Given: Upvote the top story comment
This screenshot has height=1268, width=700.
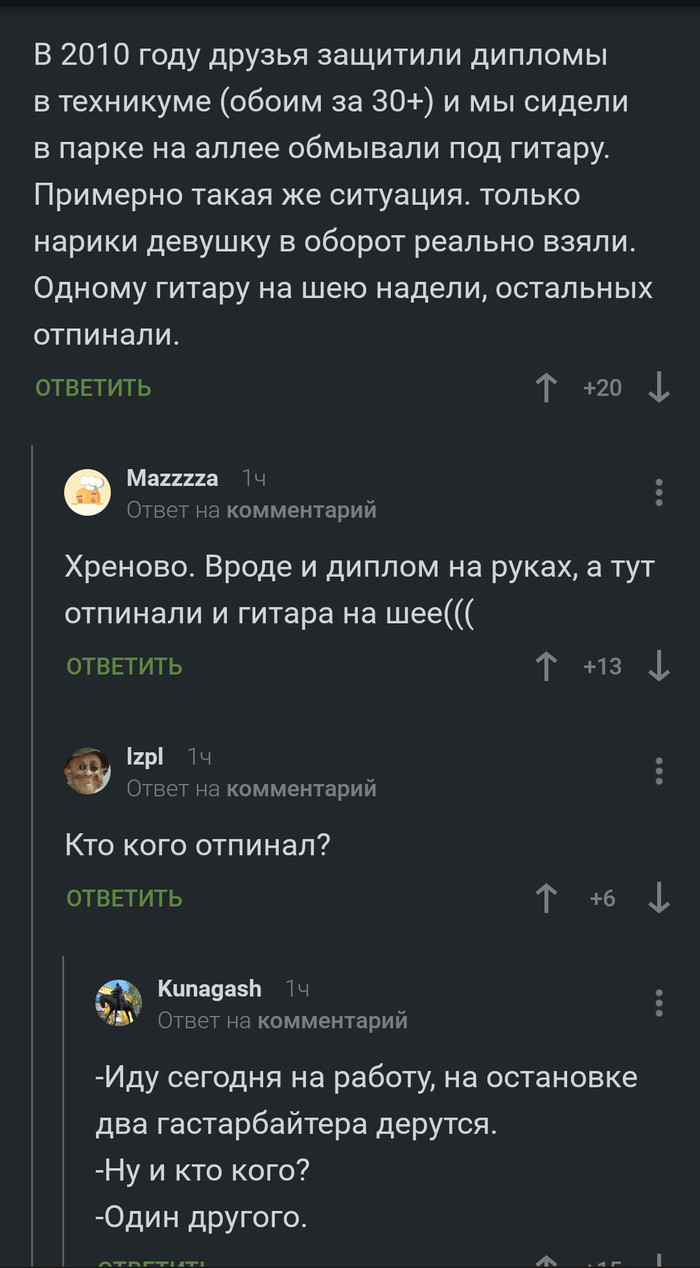Looking at the screenshot, I should [545, 387].
